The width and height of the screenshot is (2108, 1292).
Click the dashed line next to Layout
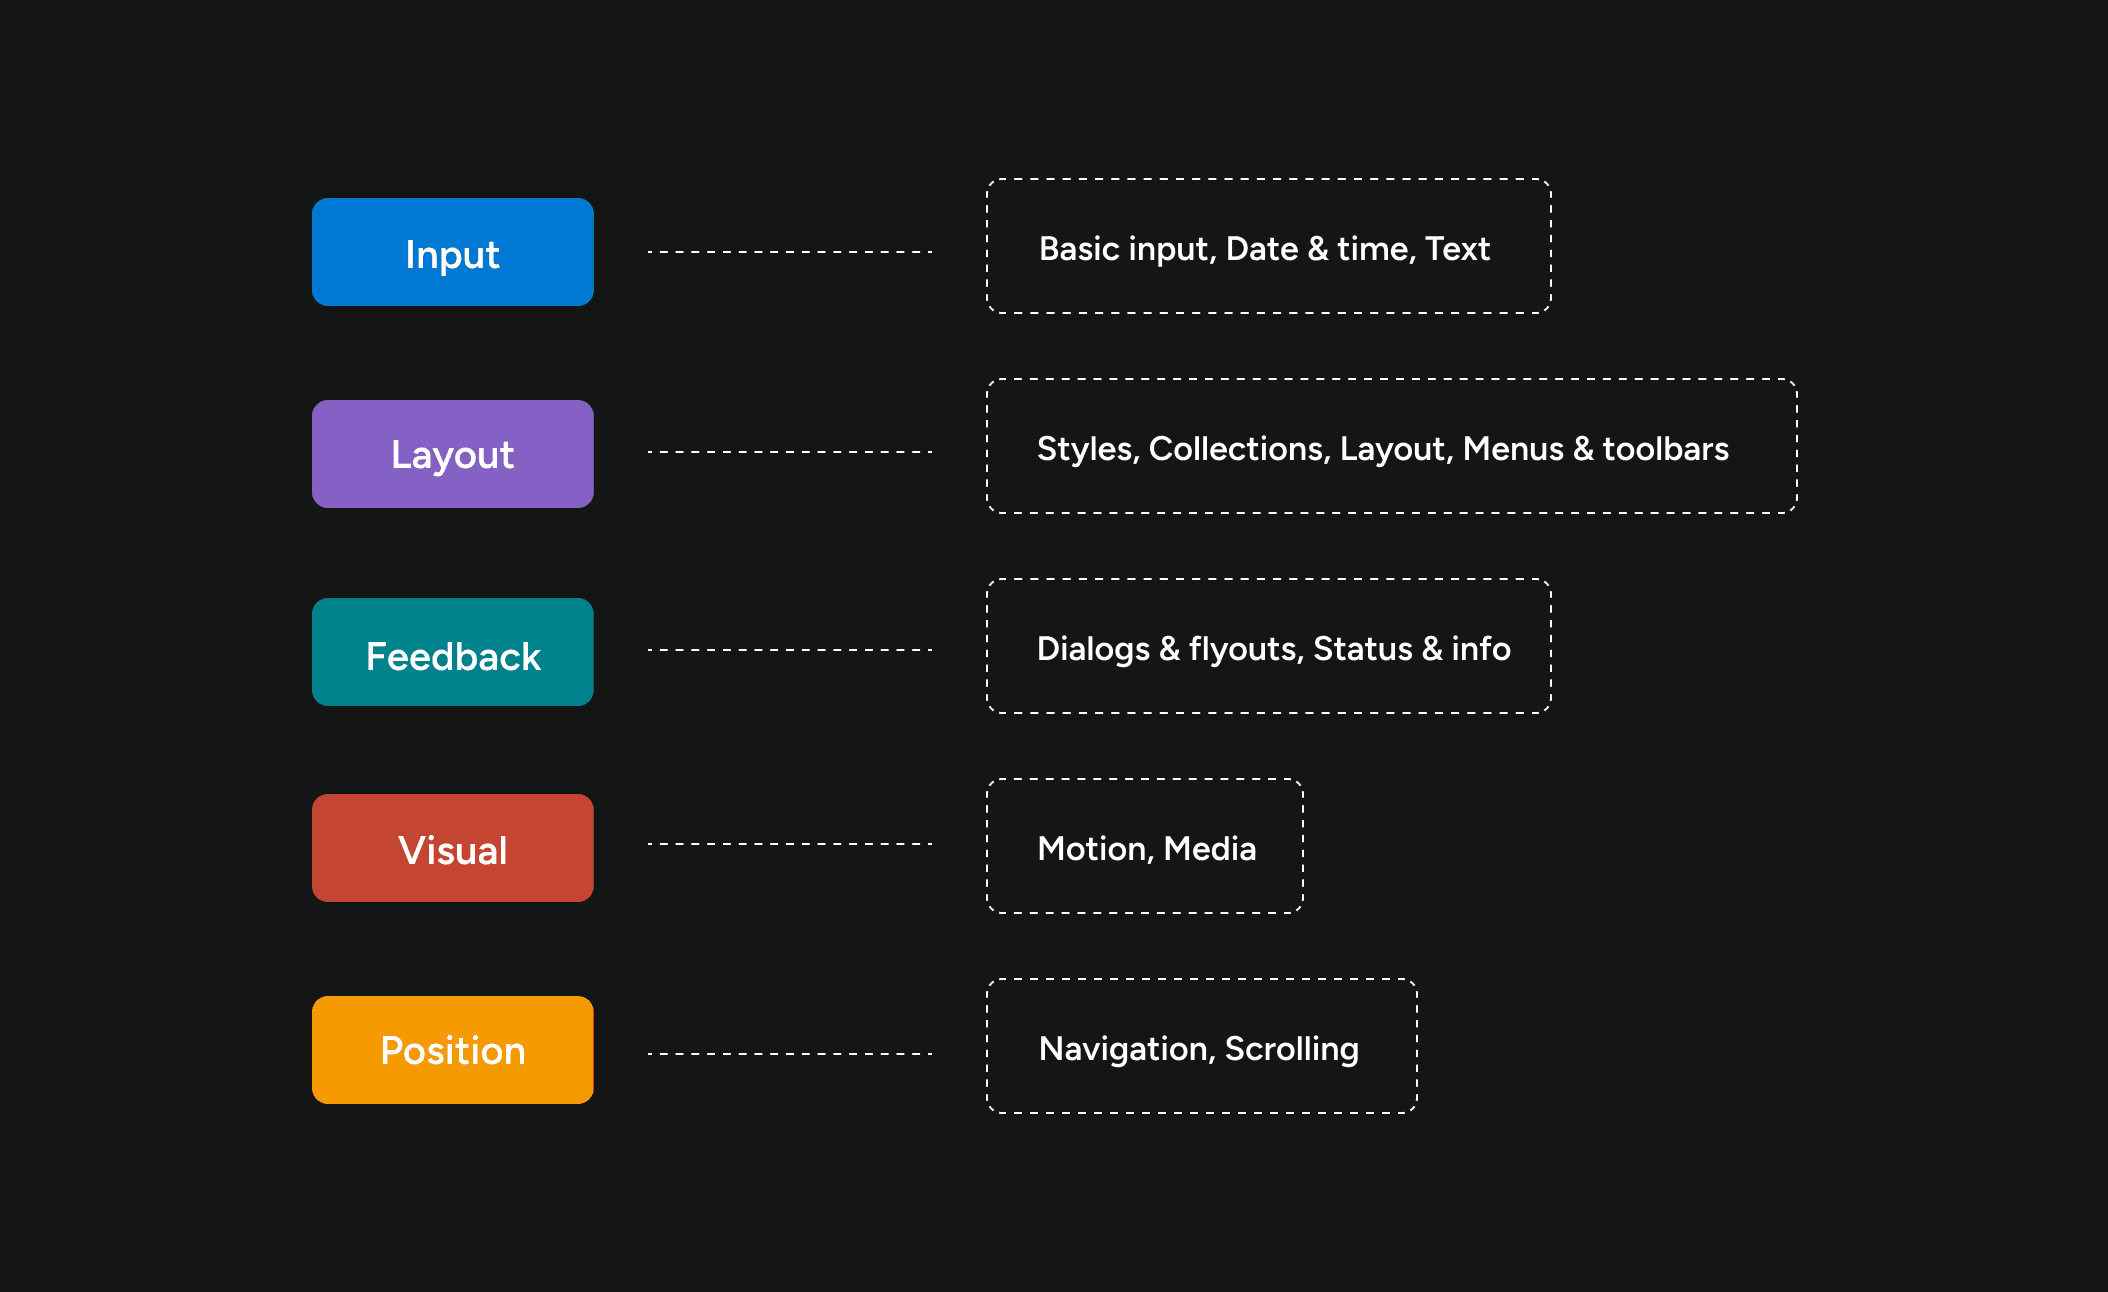point(790,452)
